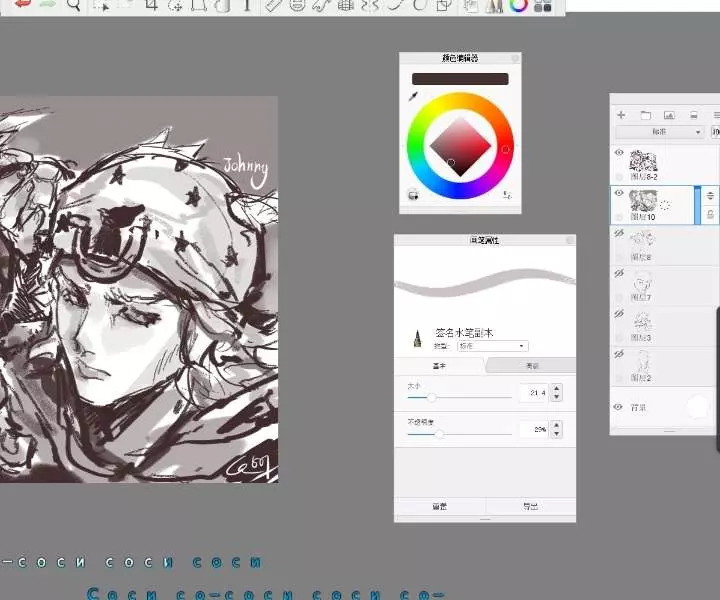Image resolution: width=720 pixels, height=600 pixels.
Task: Enable the Perspective guides tool
Action: [x=345, y=6]
